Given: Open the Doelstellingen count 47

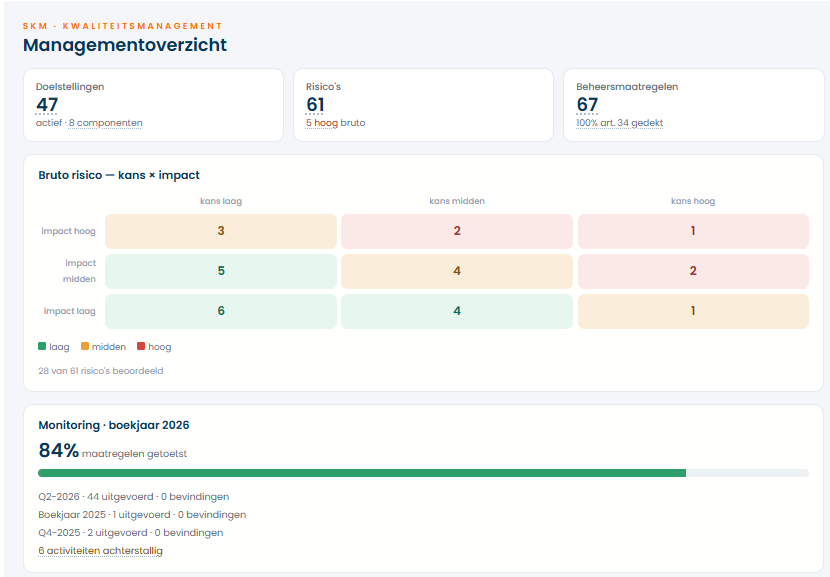Looking at the screenshot, I should 47,105.
